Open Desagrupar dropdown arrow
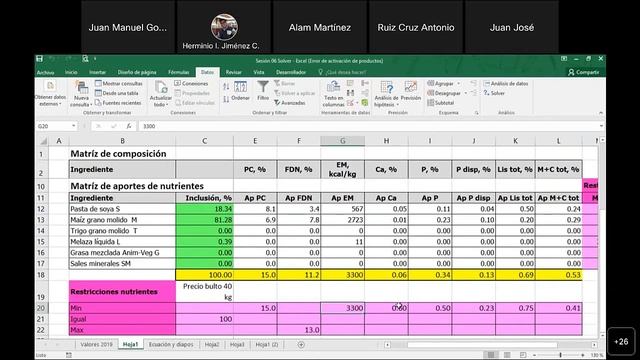 click(x=466, y=93)
